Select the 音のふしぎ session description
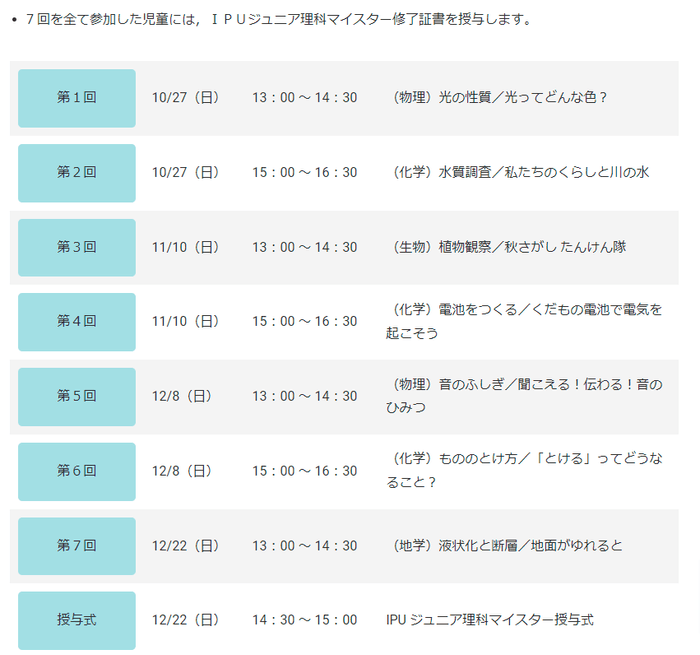Image resolution: width=700 pixels, height=655 pixels. point(524,396)
